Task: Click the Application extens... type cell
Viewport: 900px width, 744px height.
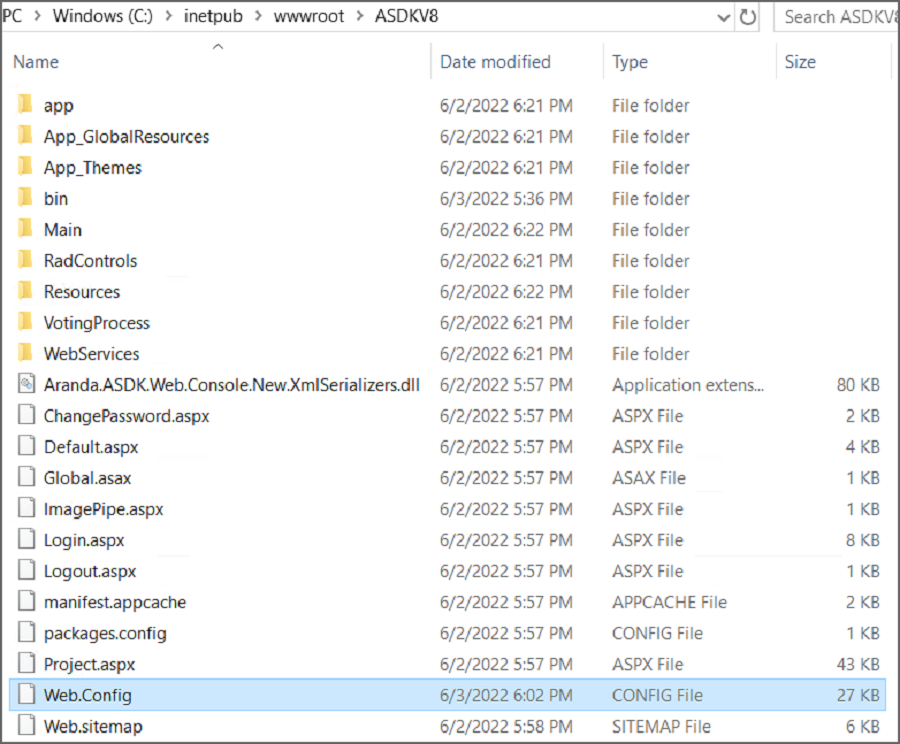Action: click(x=688, y=385)
